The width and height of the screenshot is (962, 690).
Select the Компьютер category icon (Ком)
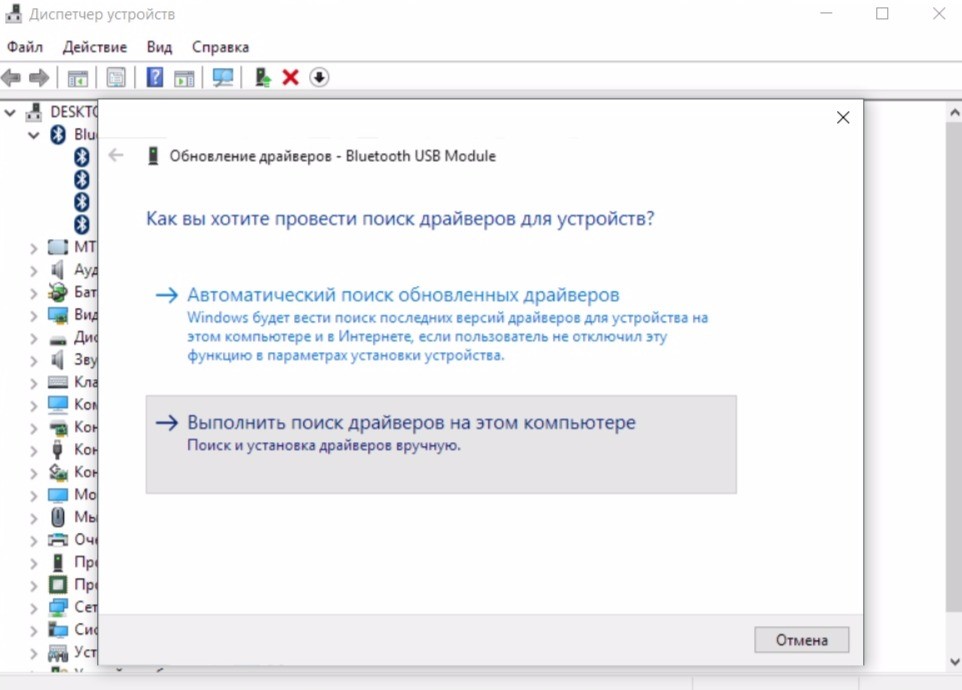click(x=58, y=405)
